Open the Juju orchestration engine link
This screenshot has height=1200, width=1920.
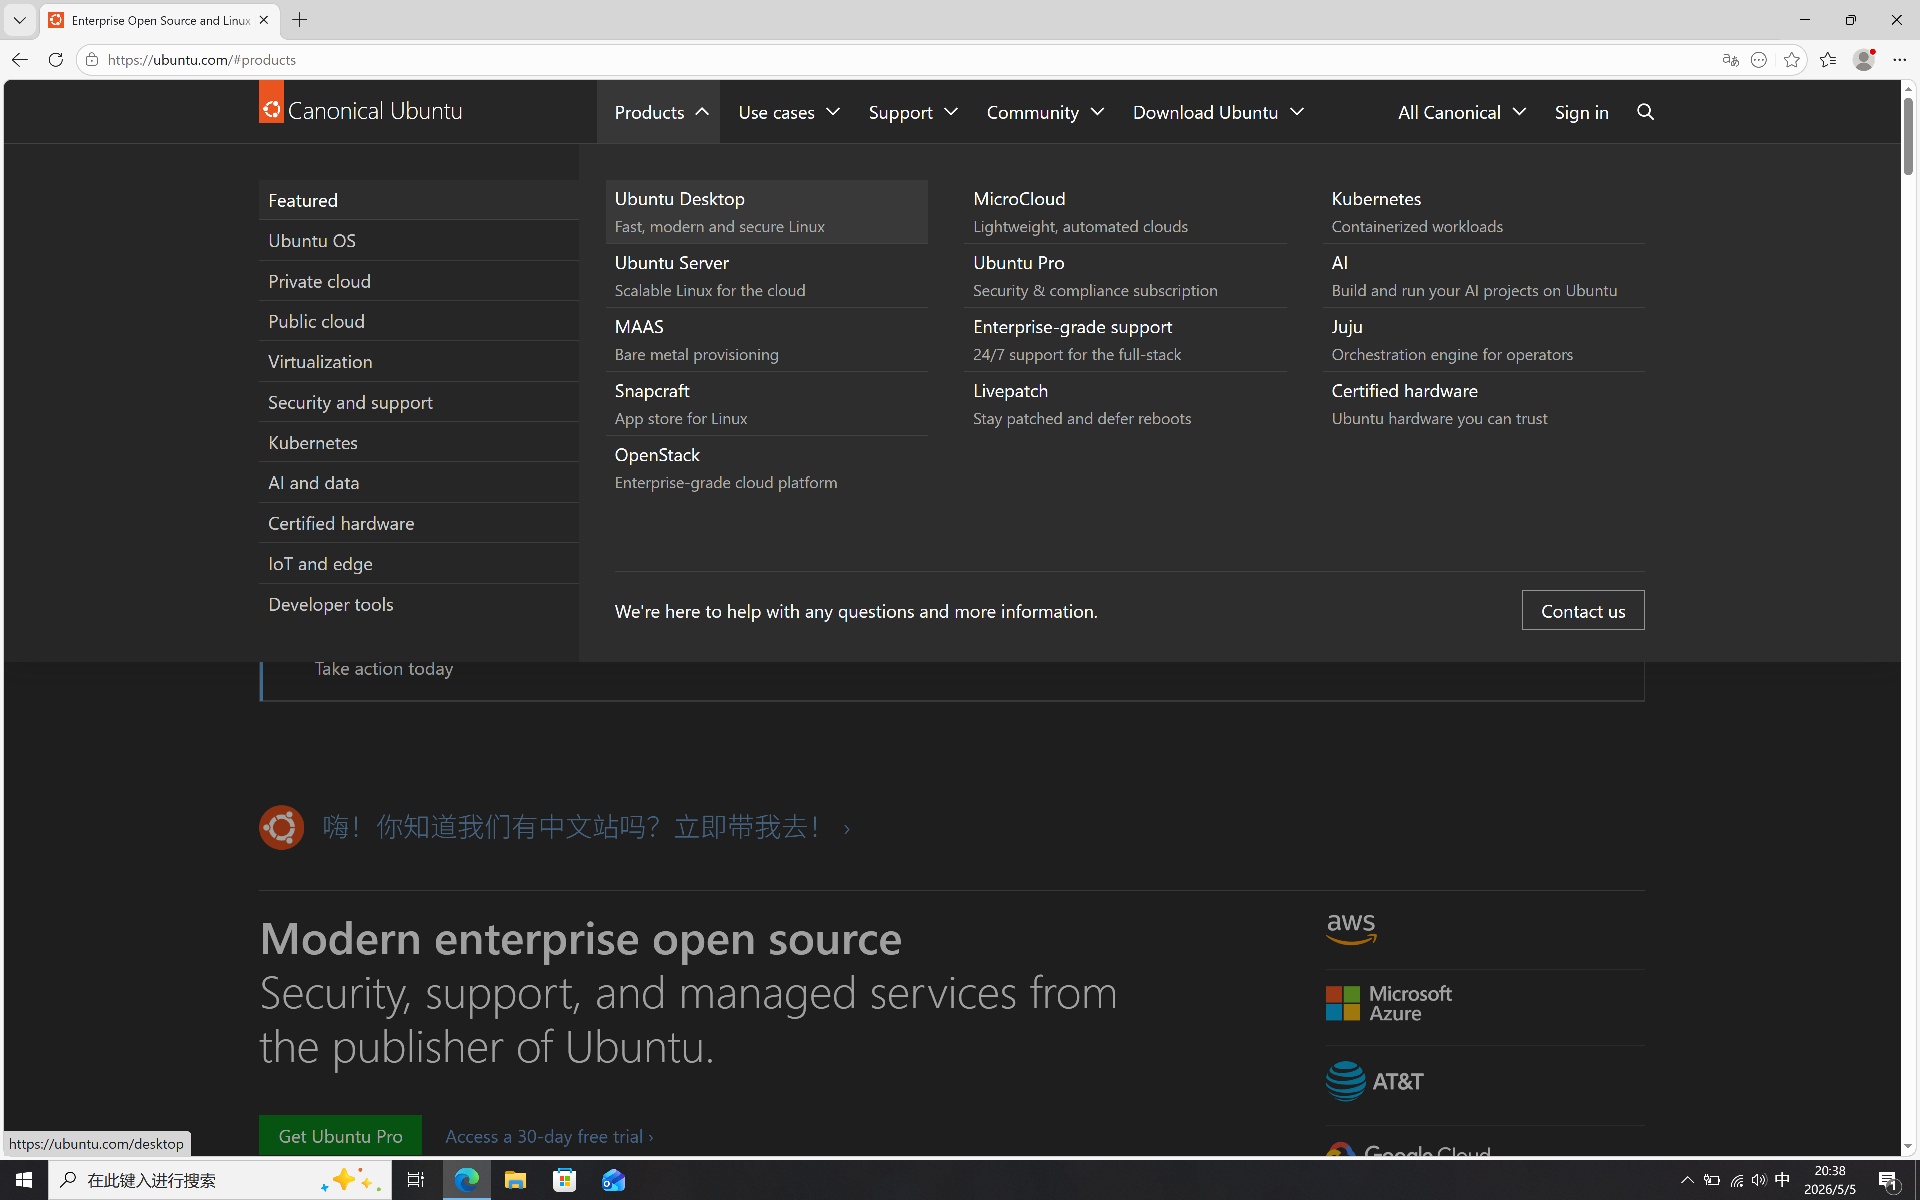tap(1484, 340)
